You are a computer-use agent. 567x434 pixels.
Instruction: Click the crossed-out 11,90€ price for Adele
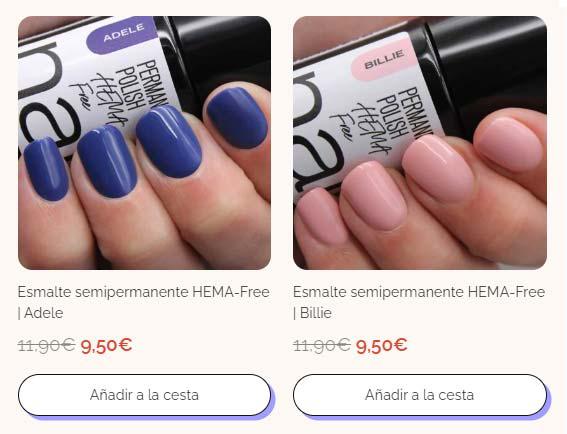pyautogui.click(x=46, y=345)
